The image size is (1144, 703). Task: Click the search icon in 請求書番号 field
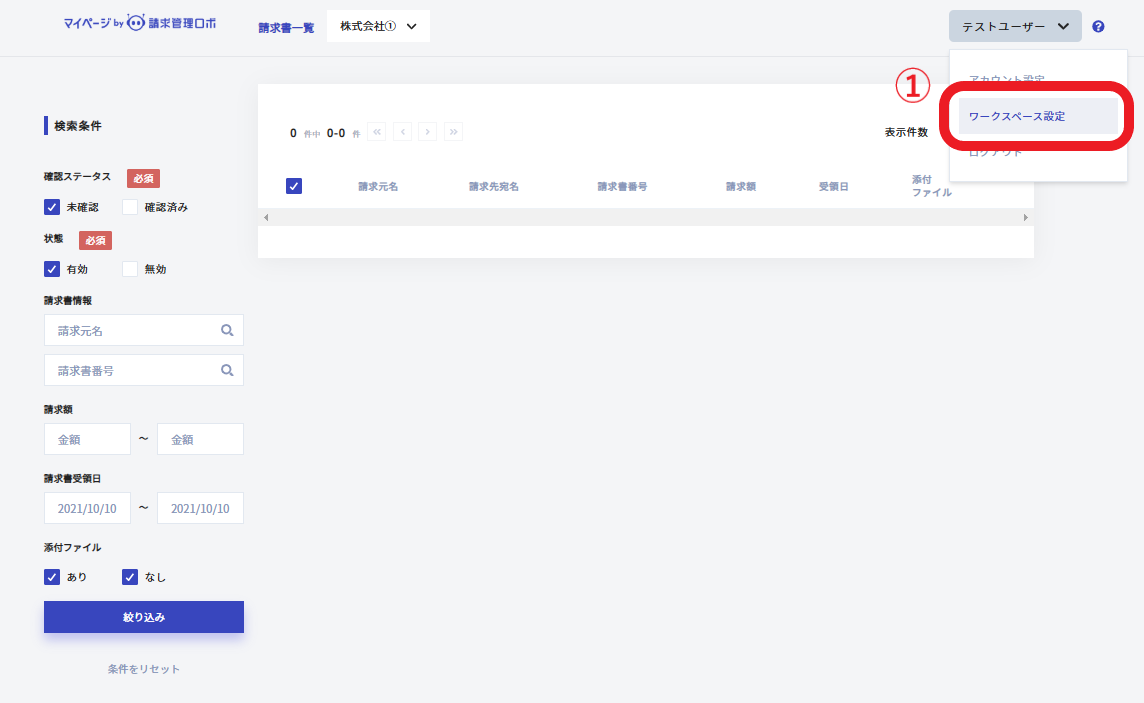228,370
